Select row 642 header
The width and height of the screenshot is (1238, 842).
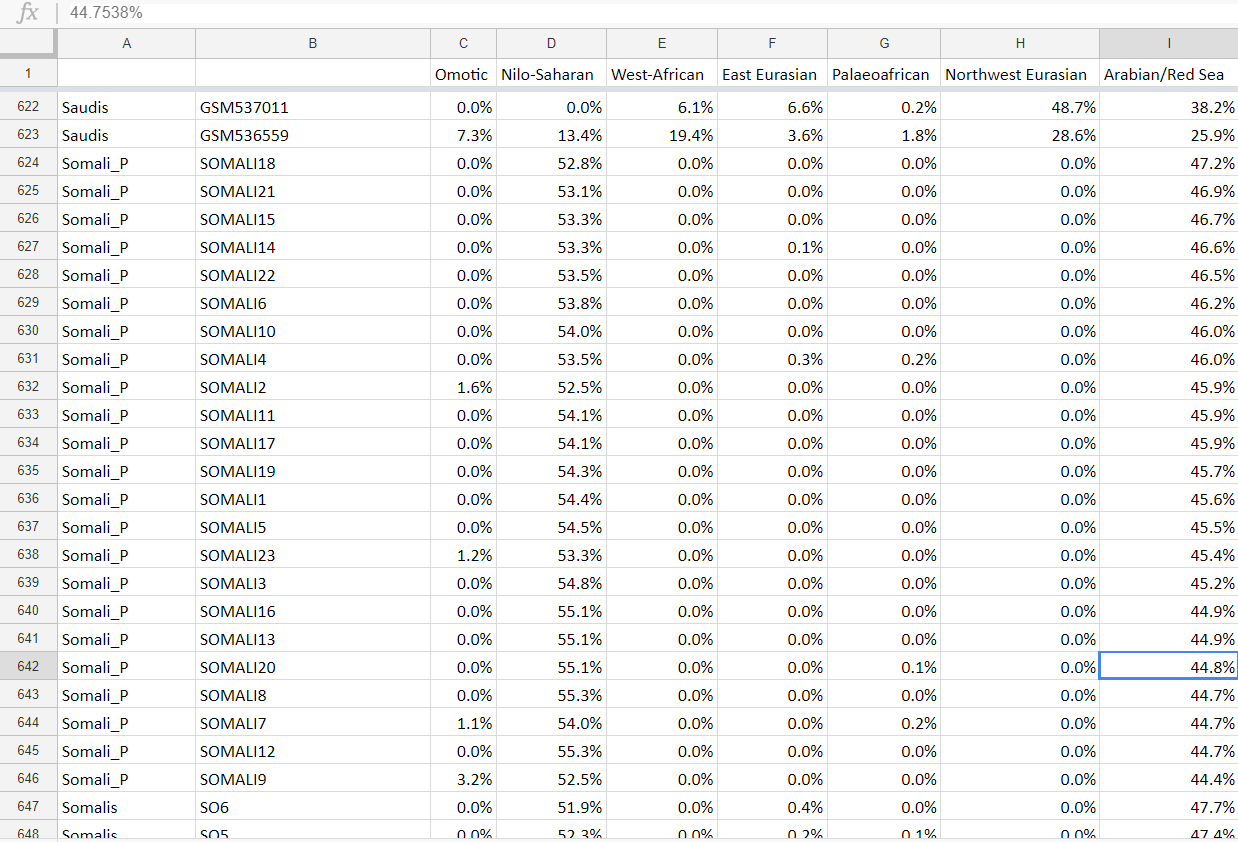pos(28,667)
